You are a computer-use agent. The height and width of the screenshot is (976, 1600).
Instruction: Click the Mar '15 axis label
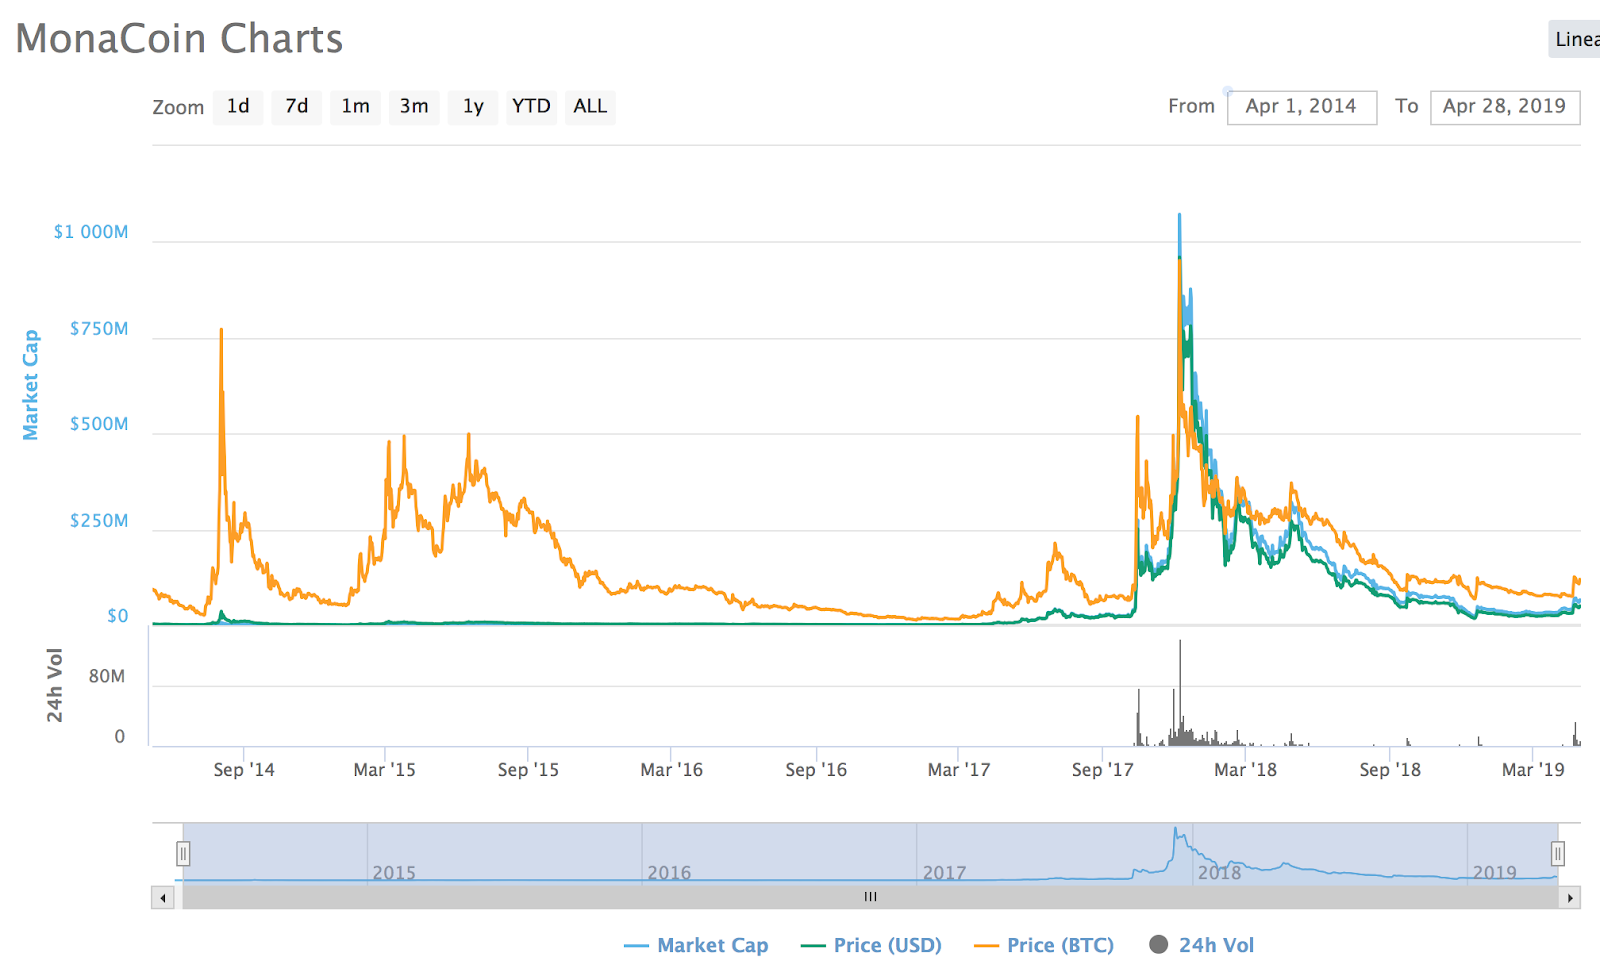(385, 770)
